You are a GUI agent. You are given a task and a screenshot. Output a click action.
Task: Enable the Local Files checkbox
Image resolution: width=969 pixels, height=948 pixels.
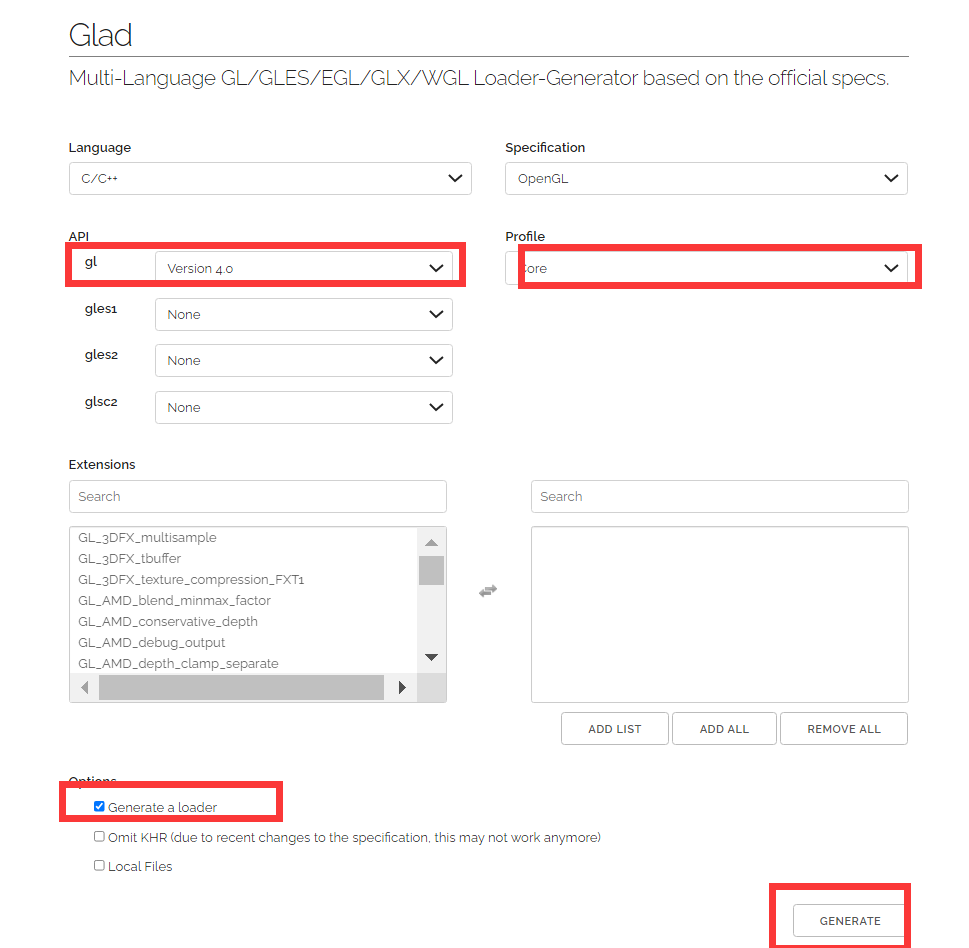point(99,865)
